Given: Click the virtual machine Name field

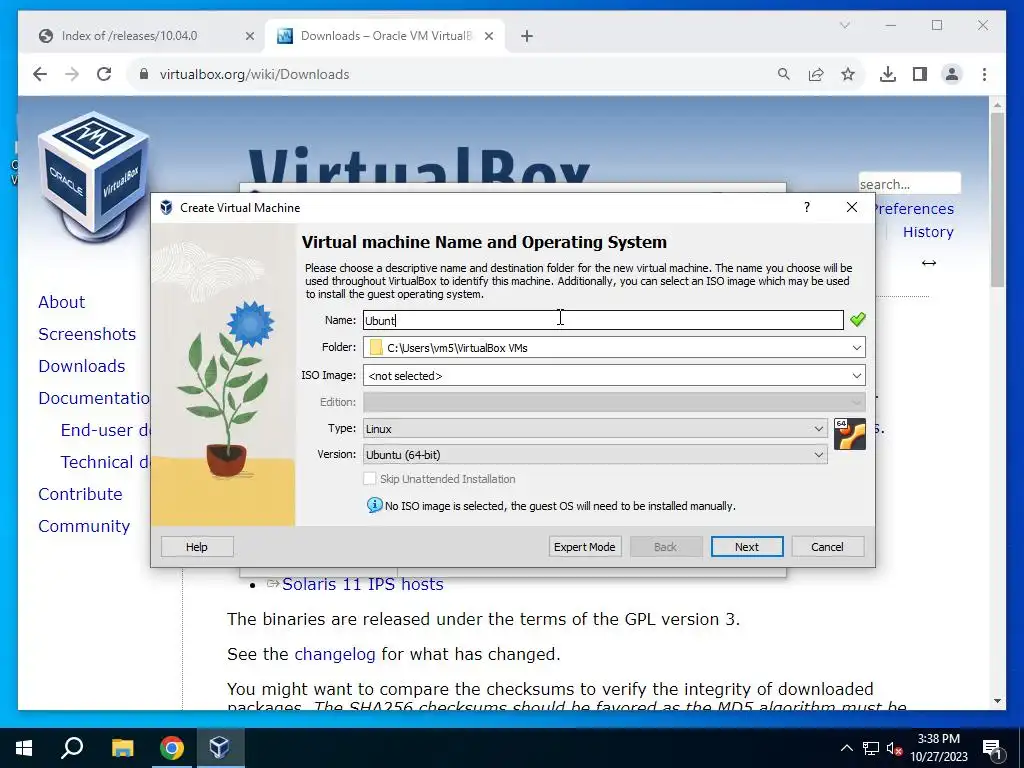Looking at the screenshot, I should tap(603, 320).
